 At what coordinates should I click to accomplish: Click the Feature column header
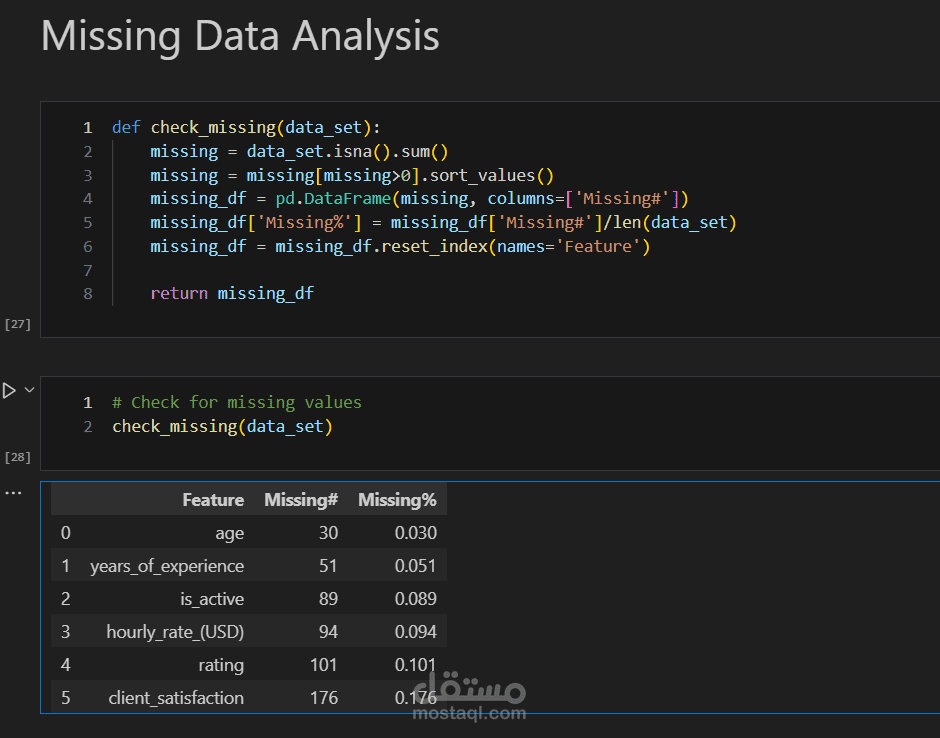pyautogui.click(x=213, y=500)
